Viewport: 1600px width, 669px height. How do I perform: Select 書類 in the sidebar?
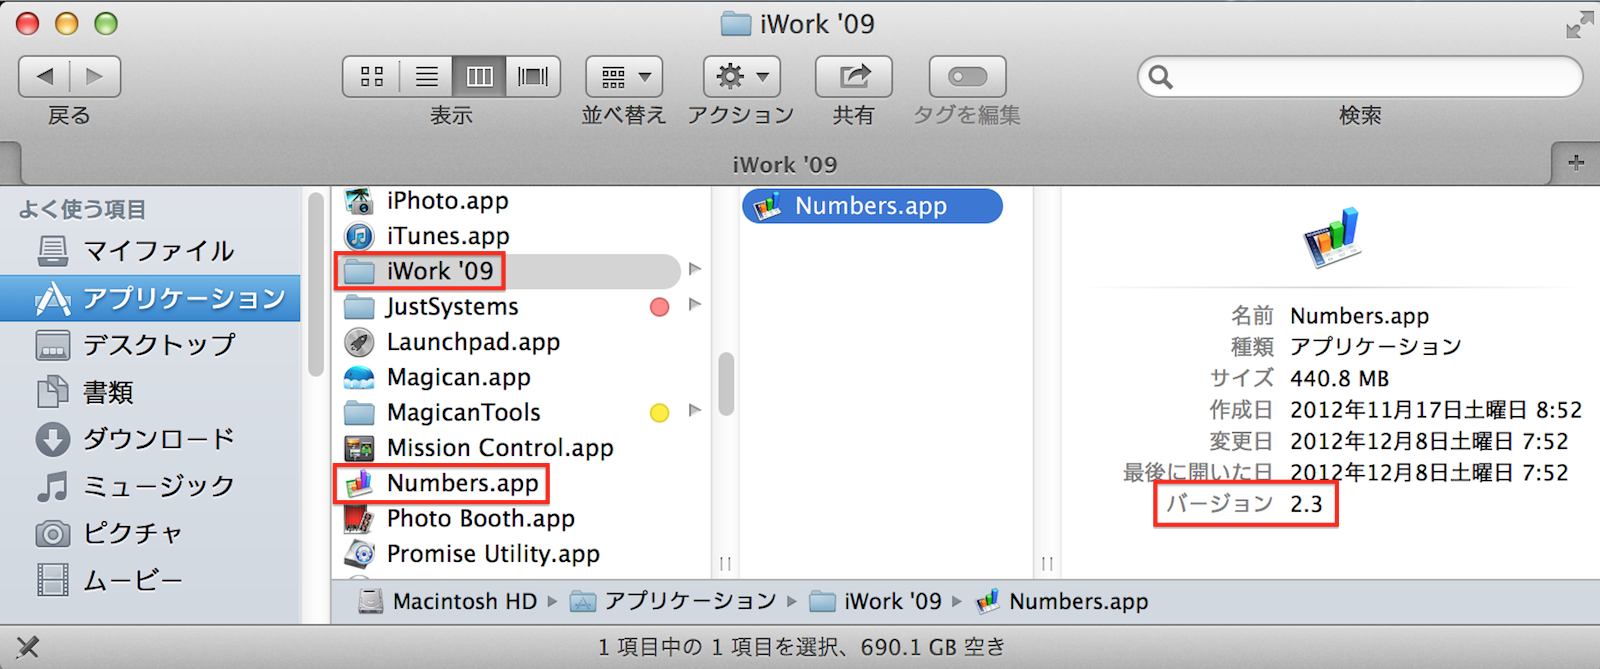point(150,392)
